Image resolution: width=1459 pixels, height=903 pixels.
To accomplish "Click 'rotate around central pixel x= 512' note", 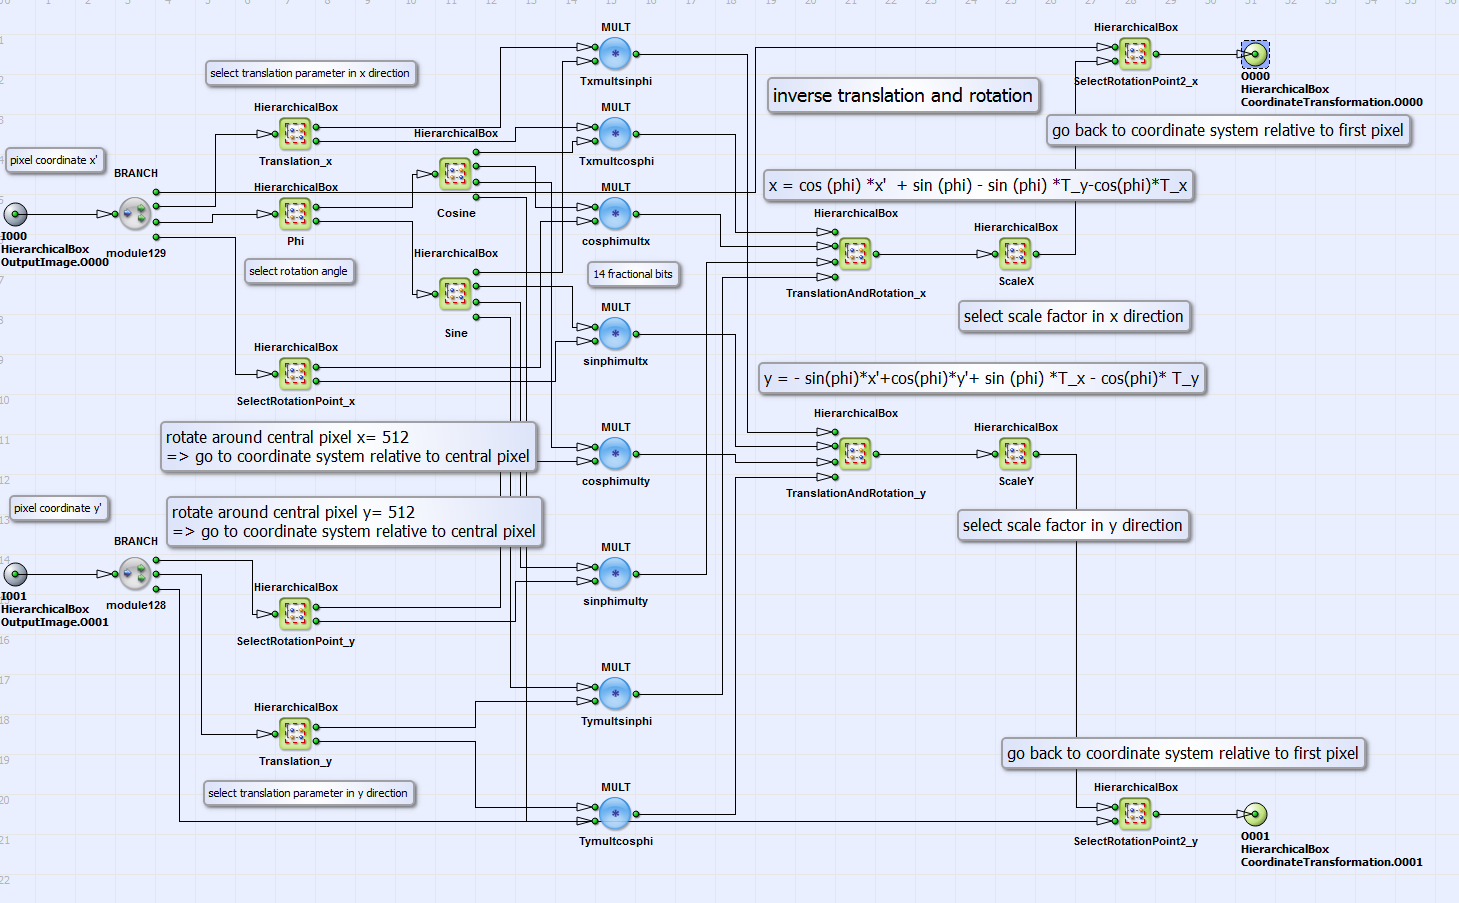I will 348,447.
